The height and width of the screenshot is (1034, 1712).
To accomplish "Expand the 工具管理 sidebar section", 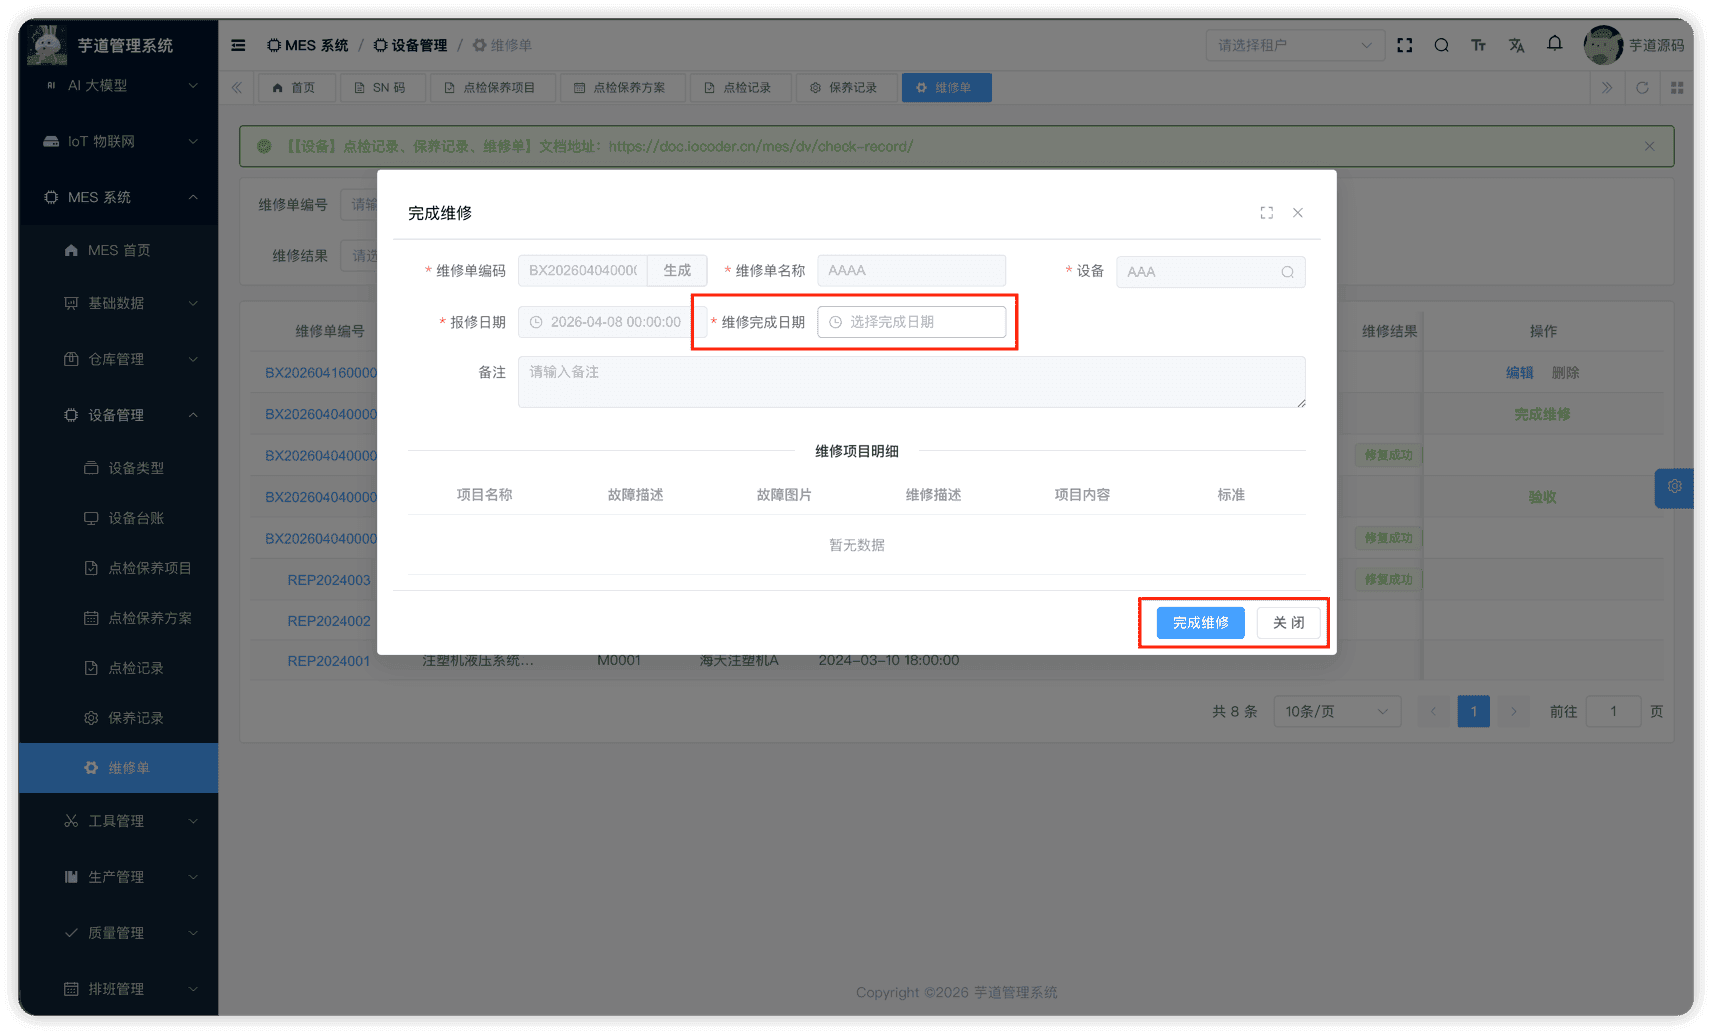I will point(117,820).
